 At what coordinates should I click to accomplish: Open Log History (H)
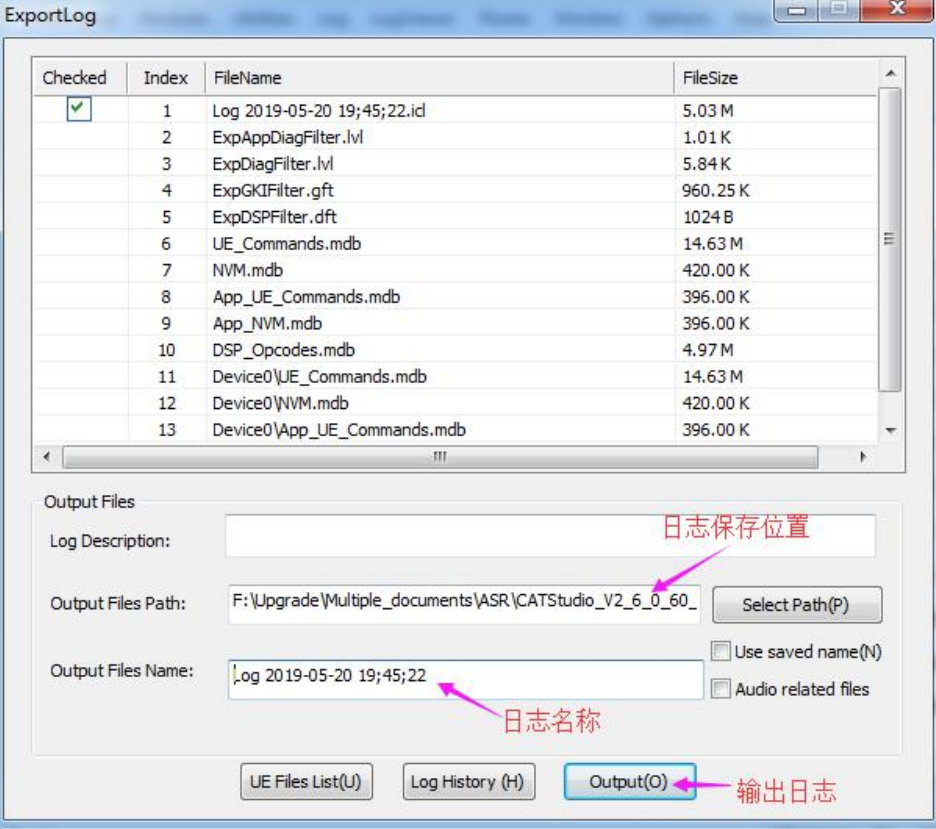467,782
